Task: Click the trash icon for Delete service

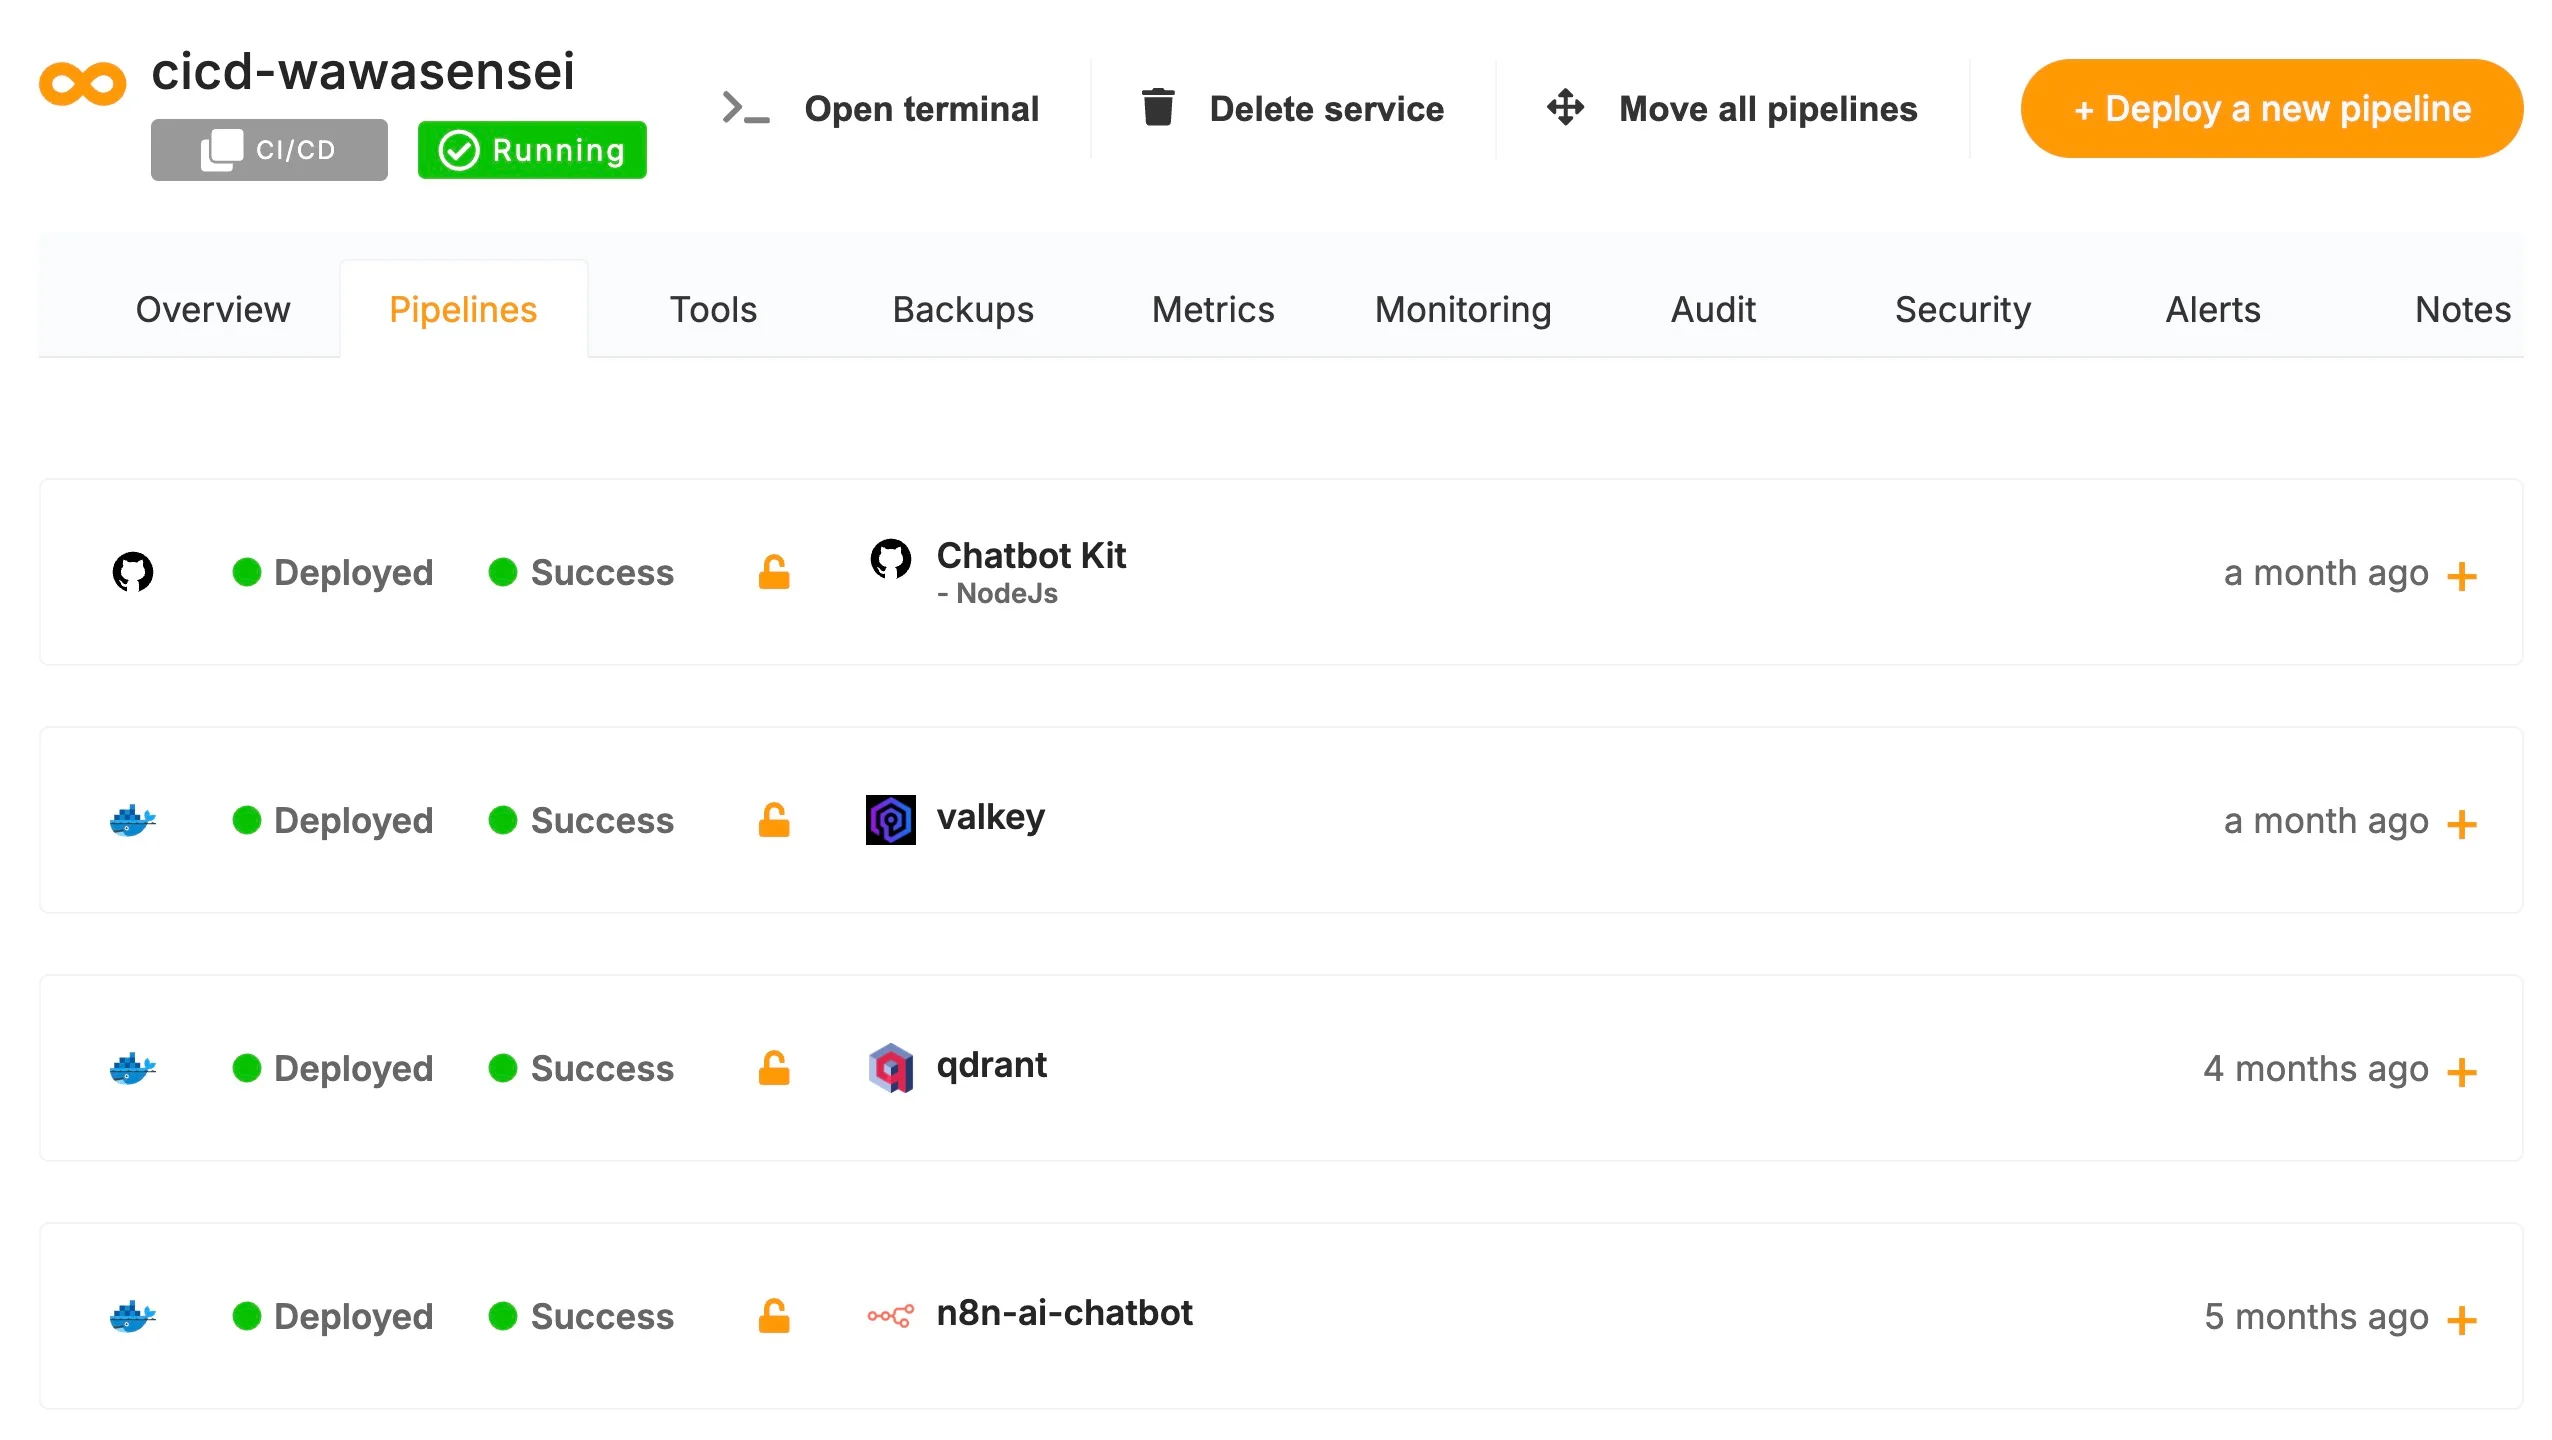Action: (1158, 108)
